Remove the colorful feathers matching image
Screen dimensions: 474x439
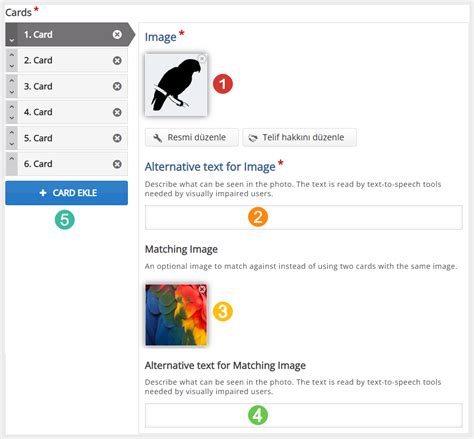202,289
